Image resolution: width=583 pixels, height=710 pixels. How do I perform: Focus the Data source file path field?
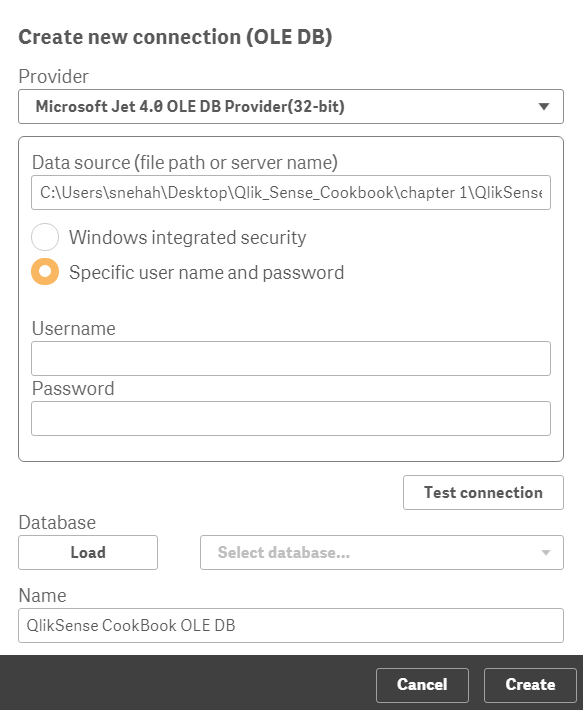[x=291, y=192]
